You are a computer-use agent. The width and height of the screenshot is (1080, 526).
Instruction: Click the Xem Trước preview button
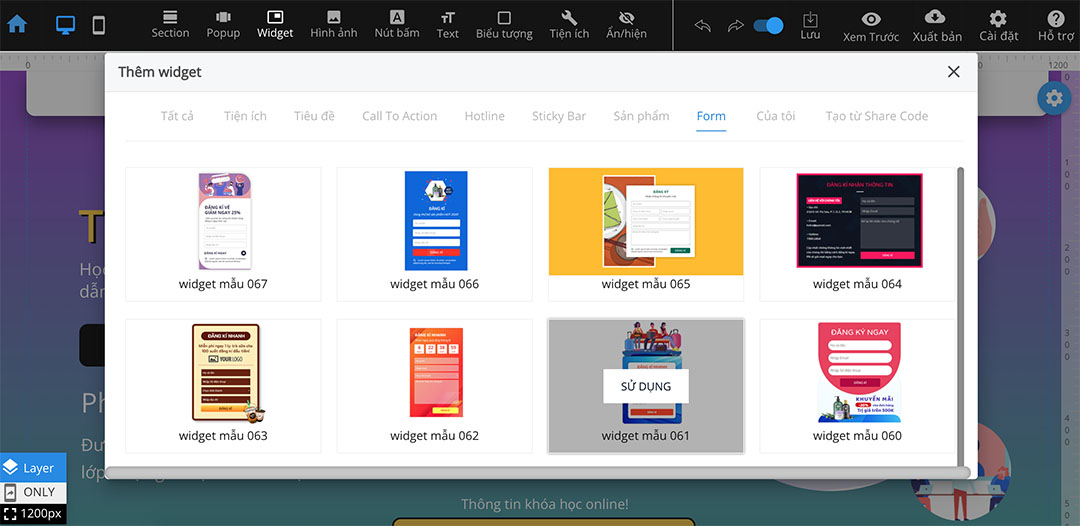click(x=870, y=25)
